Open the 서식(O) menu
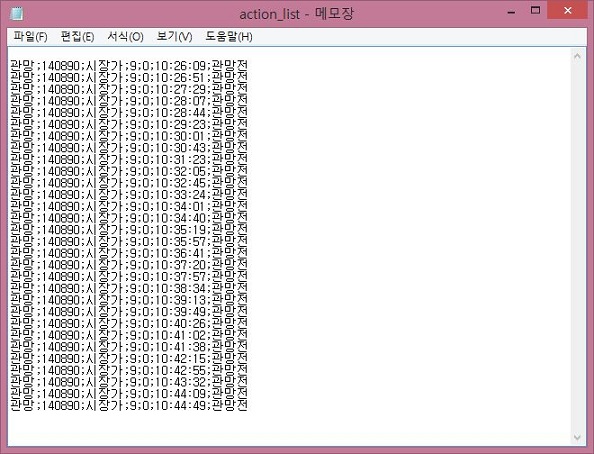The height and width of the screenshot is (454, 594). click(125, 37)
